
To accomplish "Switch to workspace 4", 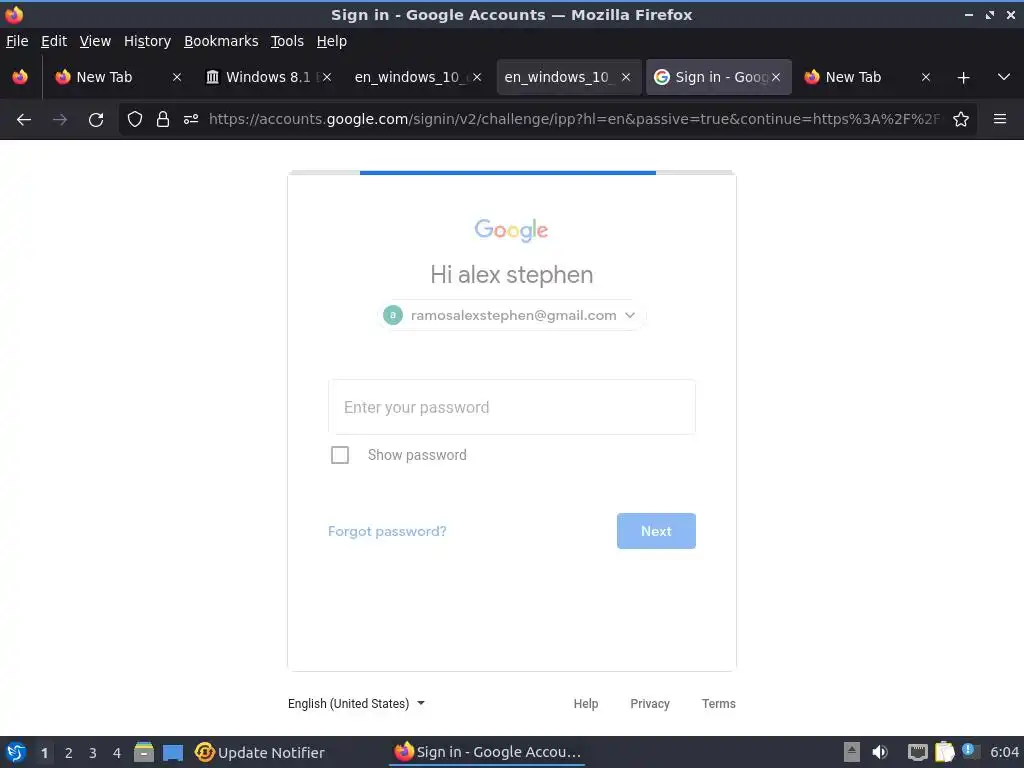I will click(x=117, y=753).
